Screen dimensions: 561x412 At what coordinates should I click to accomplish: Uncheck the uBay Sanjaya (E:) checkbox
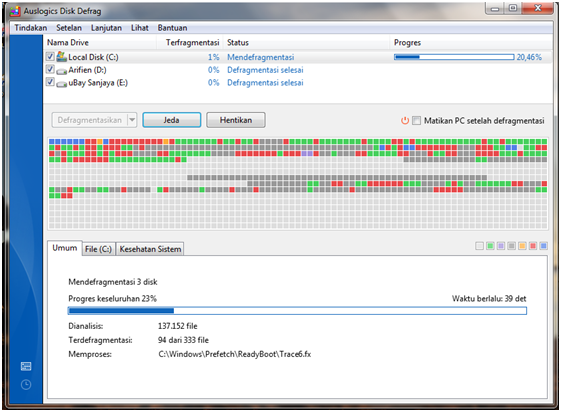tap(50, 82)
